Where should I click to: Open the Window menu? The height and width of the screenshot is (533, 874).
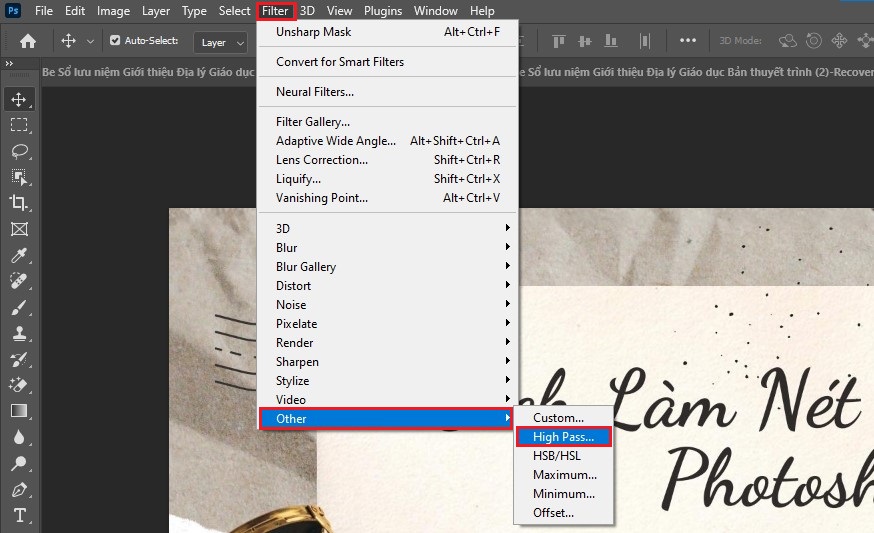[435, 11]
